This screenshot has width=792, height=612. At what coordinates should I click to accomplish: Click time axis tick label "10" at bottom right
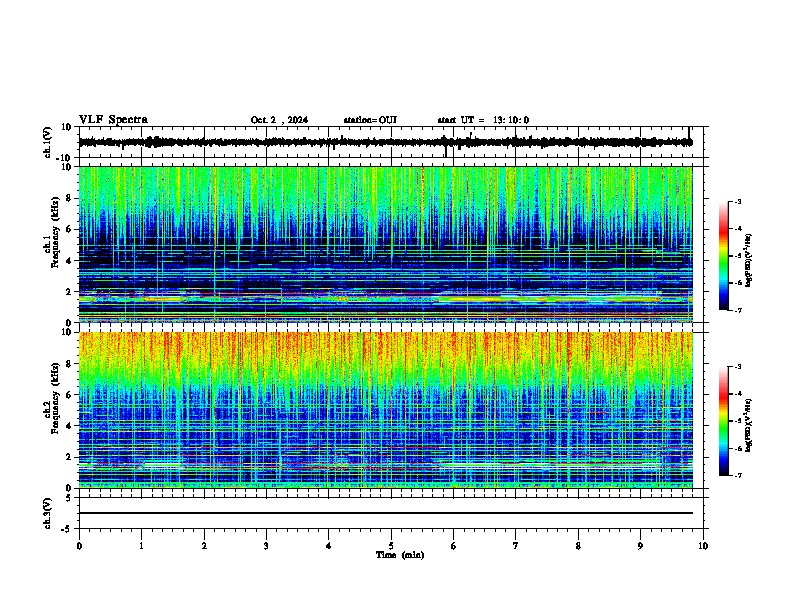tap(703, 546)
